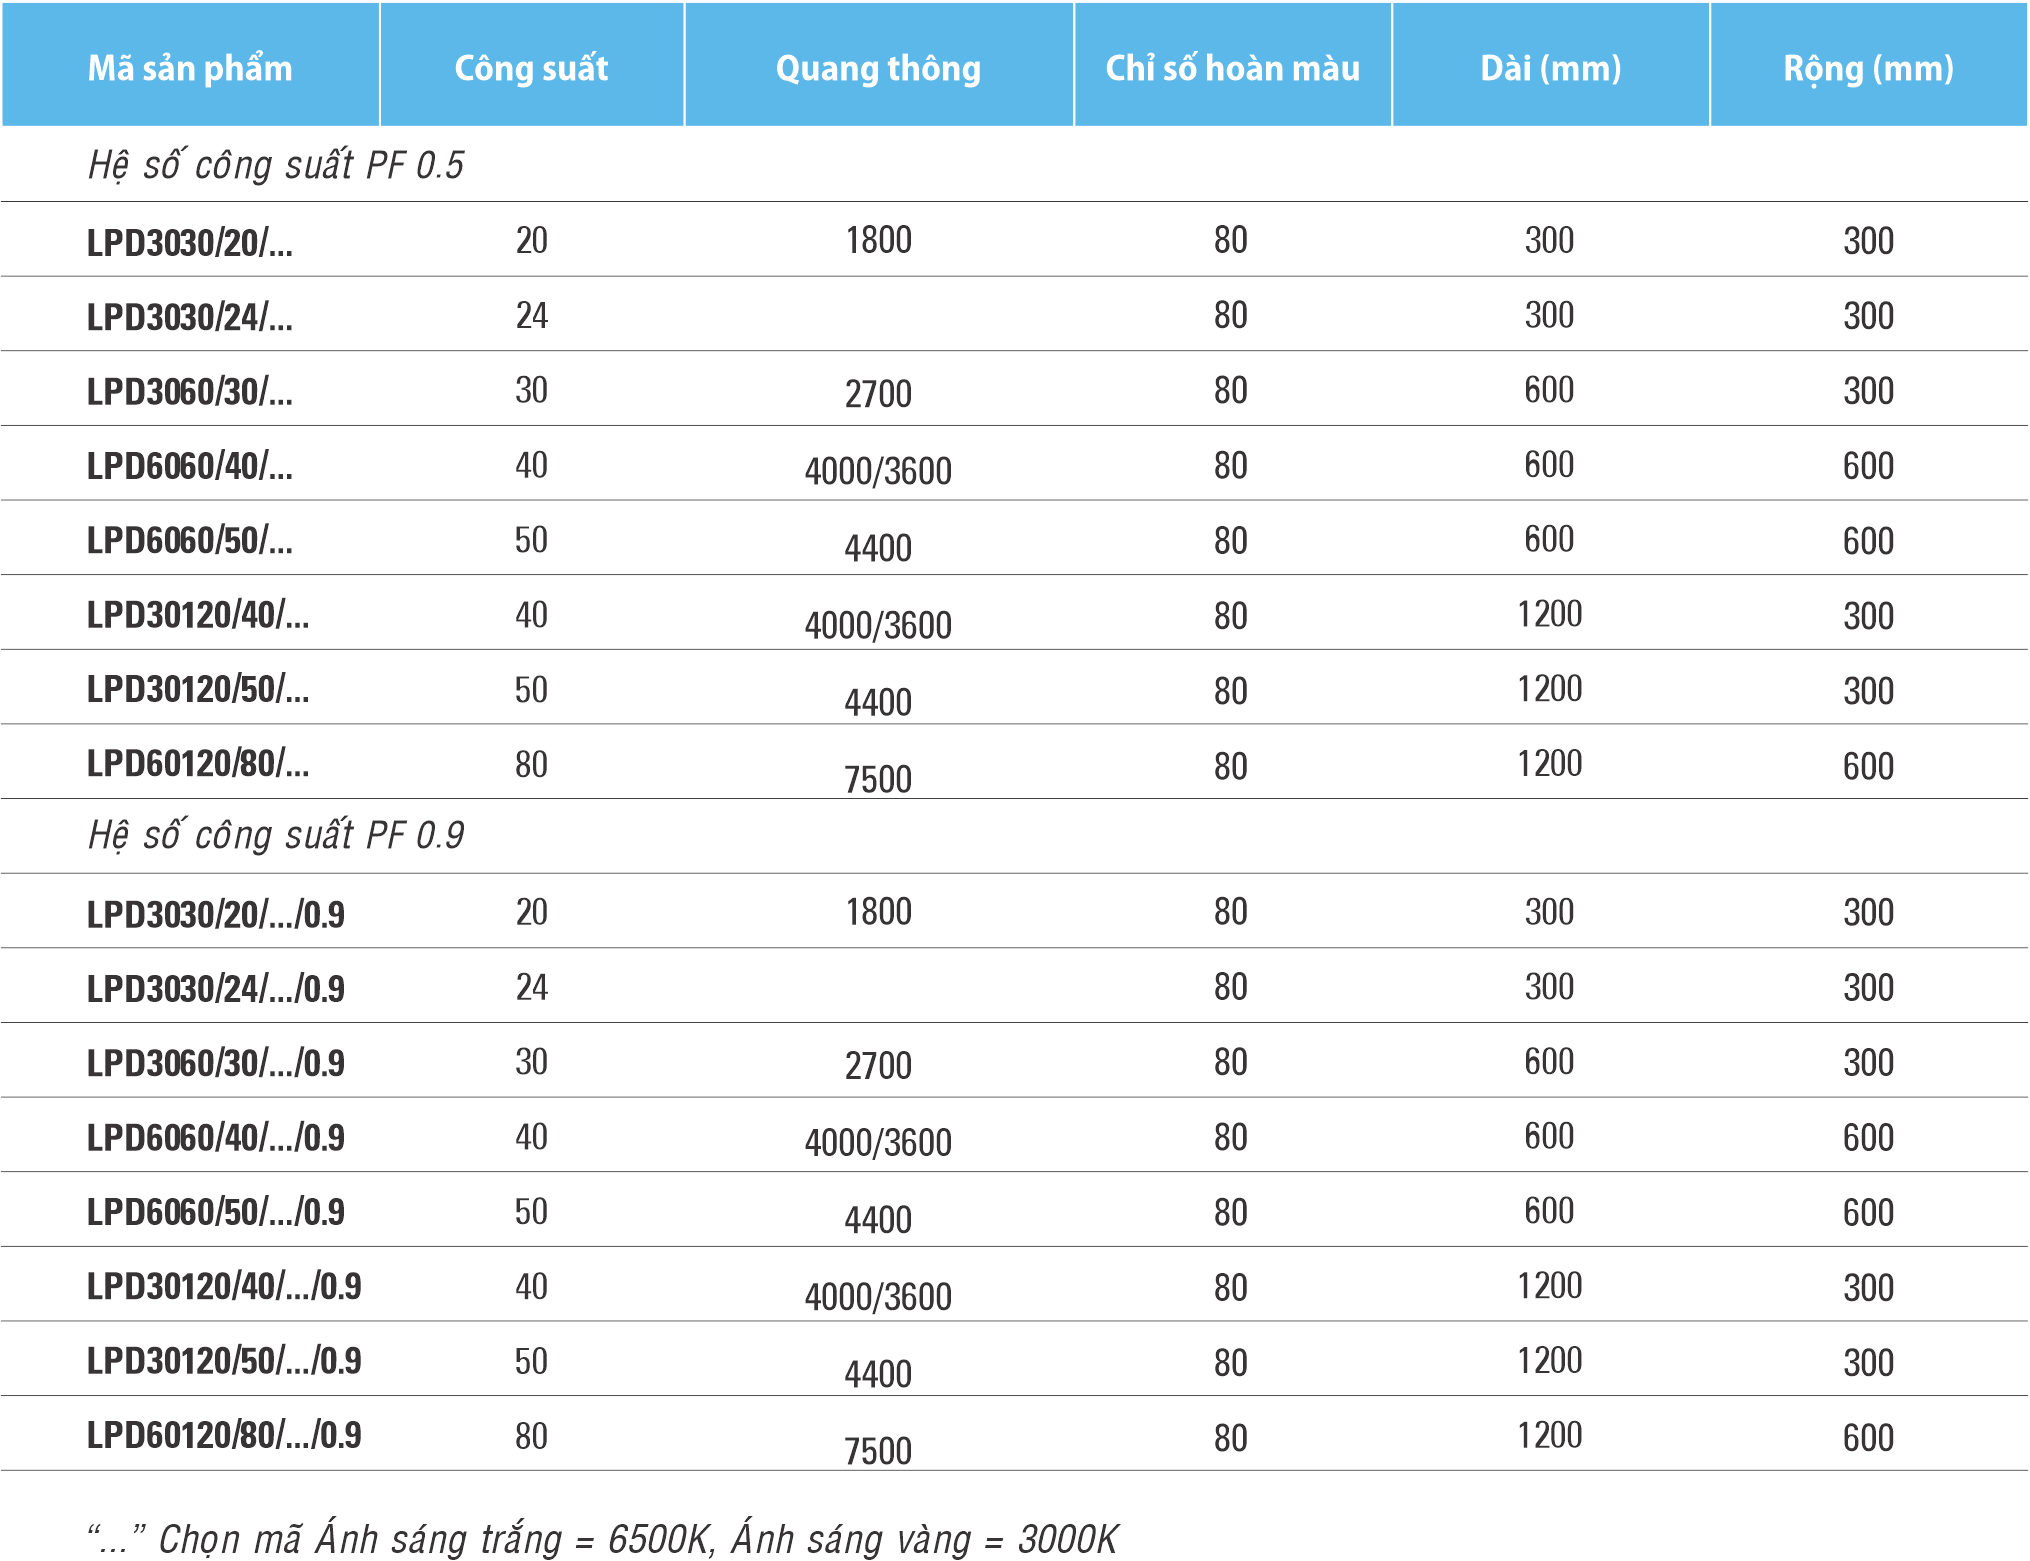Viewport: 2030px width, 1561px height.
Task: Click product code LPD6060/50/.../0.9
Action: click(216, 1212)
